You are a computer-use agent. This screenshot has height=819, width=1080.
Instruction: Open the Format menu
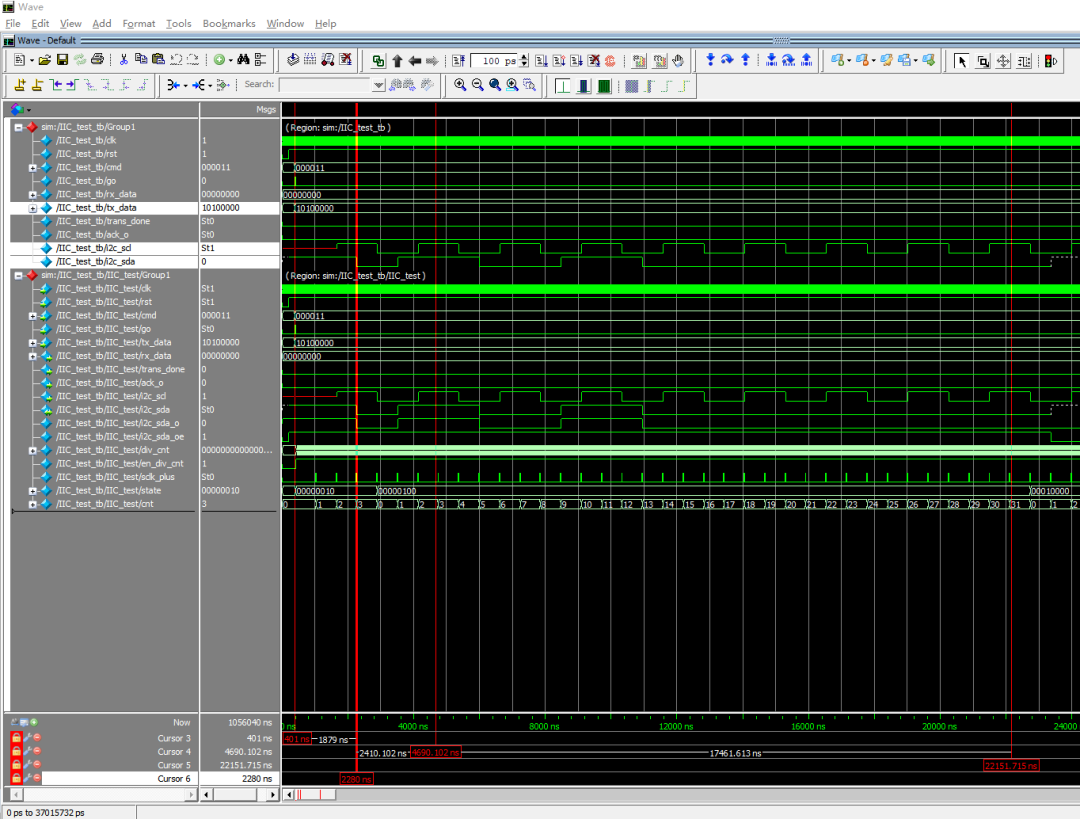pos(139,23)
